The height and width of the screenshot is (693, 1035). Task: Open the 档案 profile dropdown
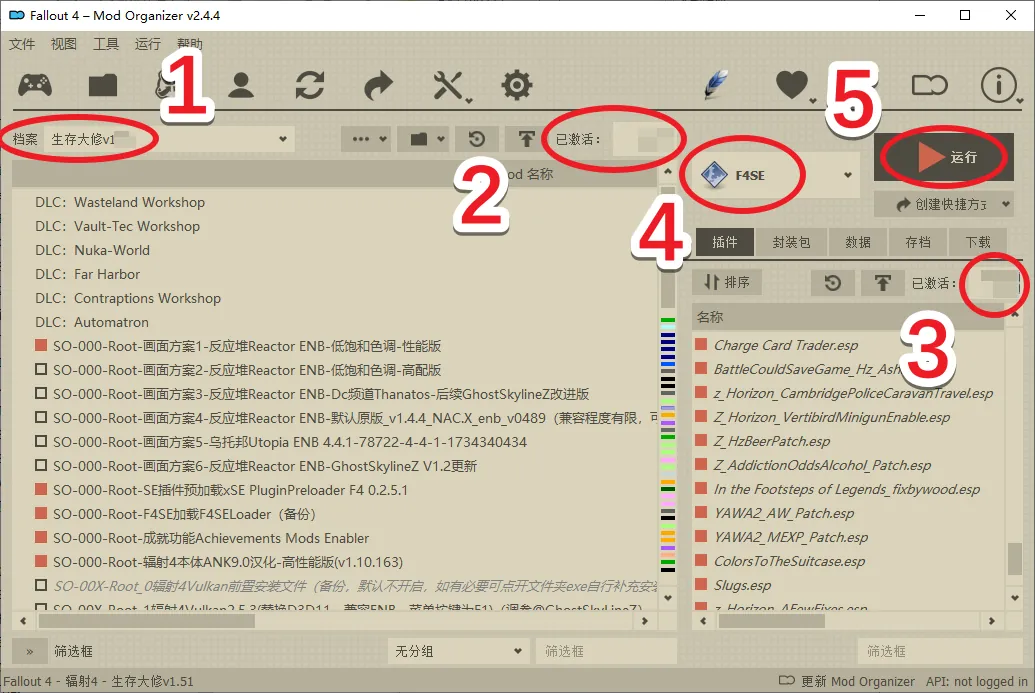(x=170, y=139)
